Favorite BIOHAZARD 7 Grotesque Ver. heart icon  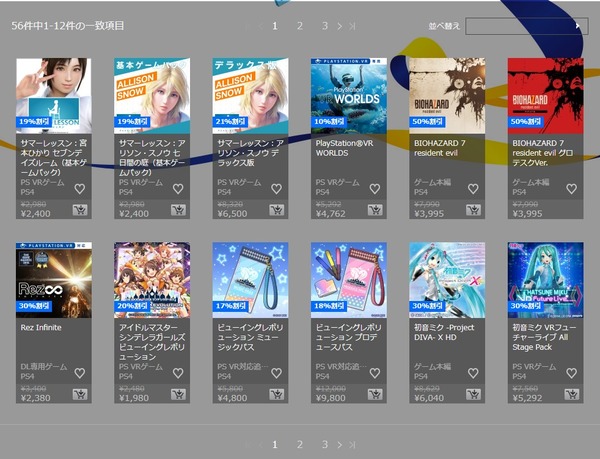click(x=571, y=189)
